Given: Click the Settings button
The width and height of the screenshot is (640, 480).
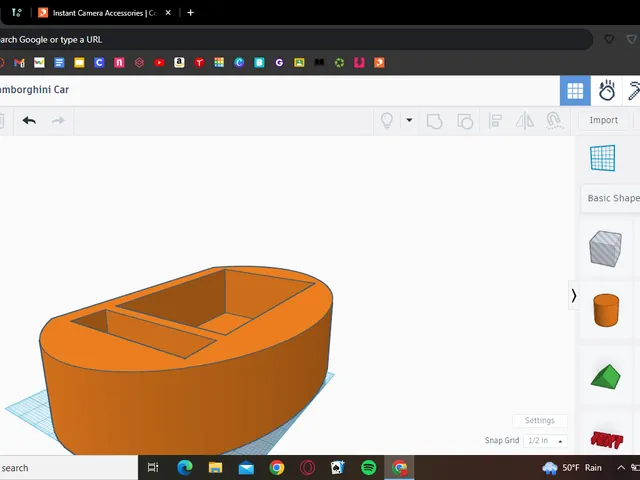Looking at the screenshot, I should (540, 420).
